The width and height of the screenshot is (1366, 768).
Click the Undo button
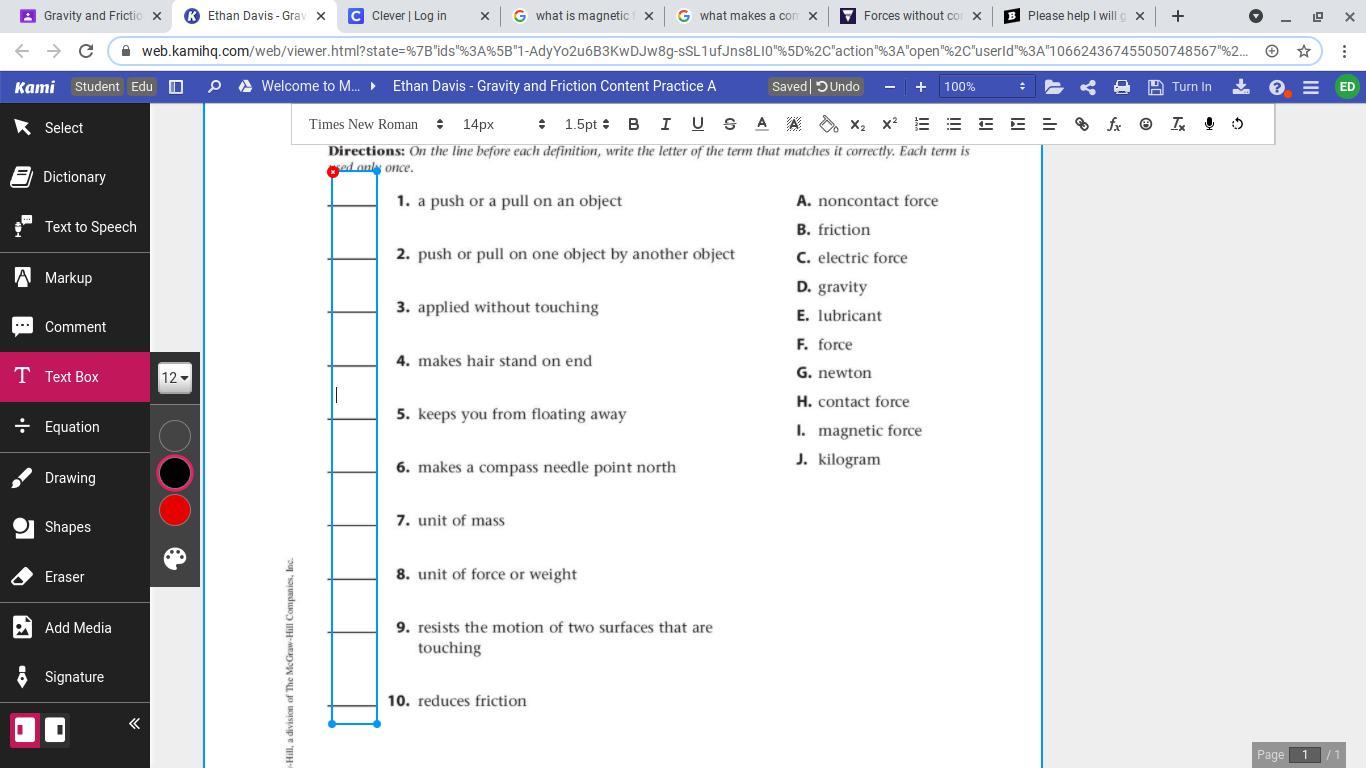[838, 87]
